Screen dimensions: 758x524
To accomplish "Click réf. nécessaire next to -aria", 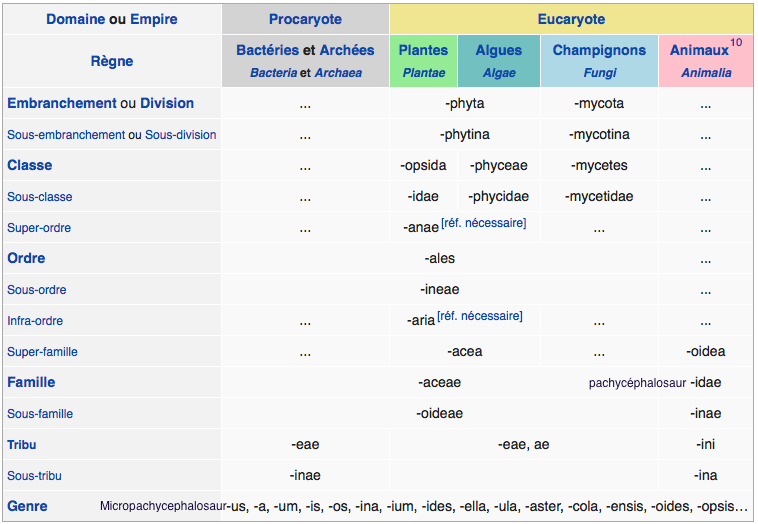I will (480, 316).
